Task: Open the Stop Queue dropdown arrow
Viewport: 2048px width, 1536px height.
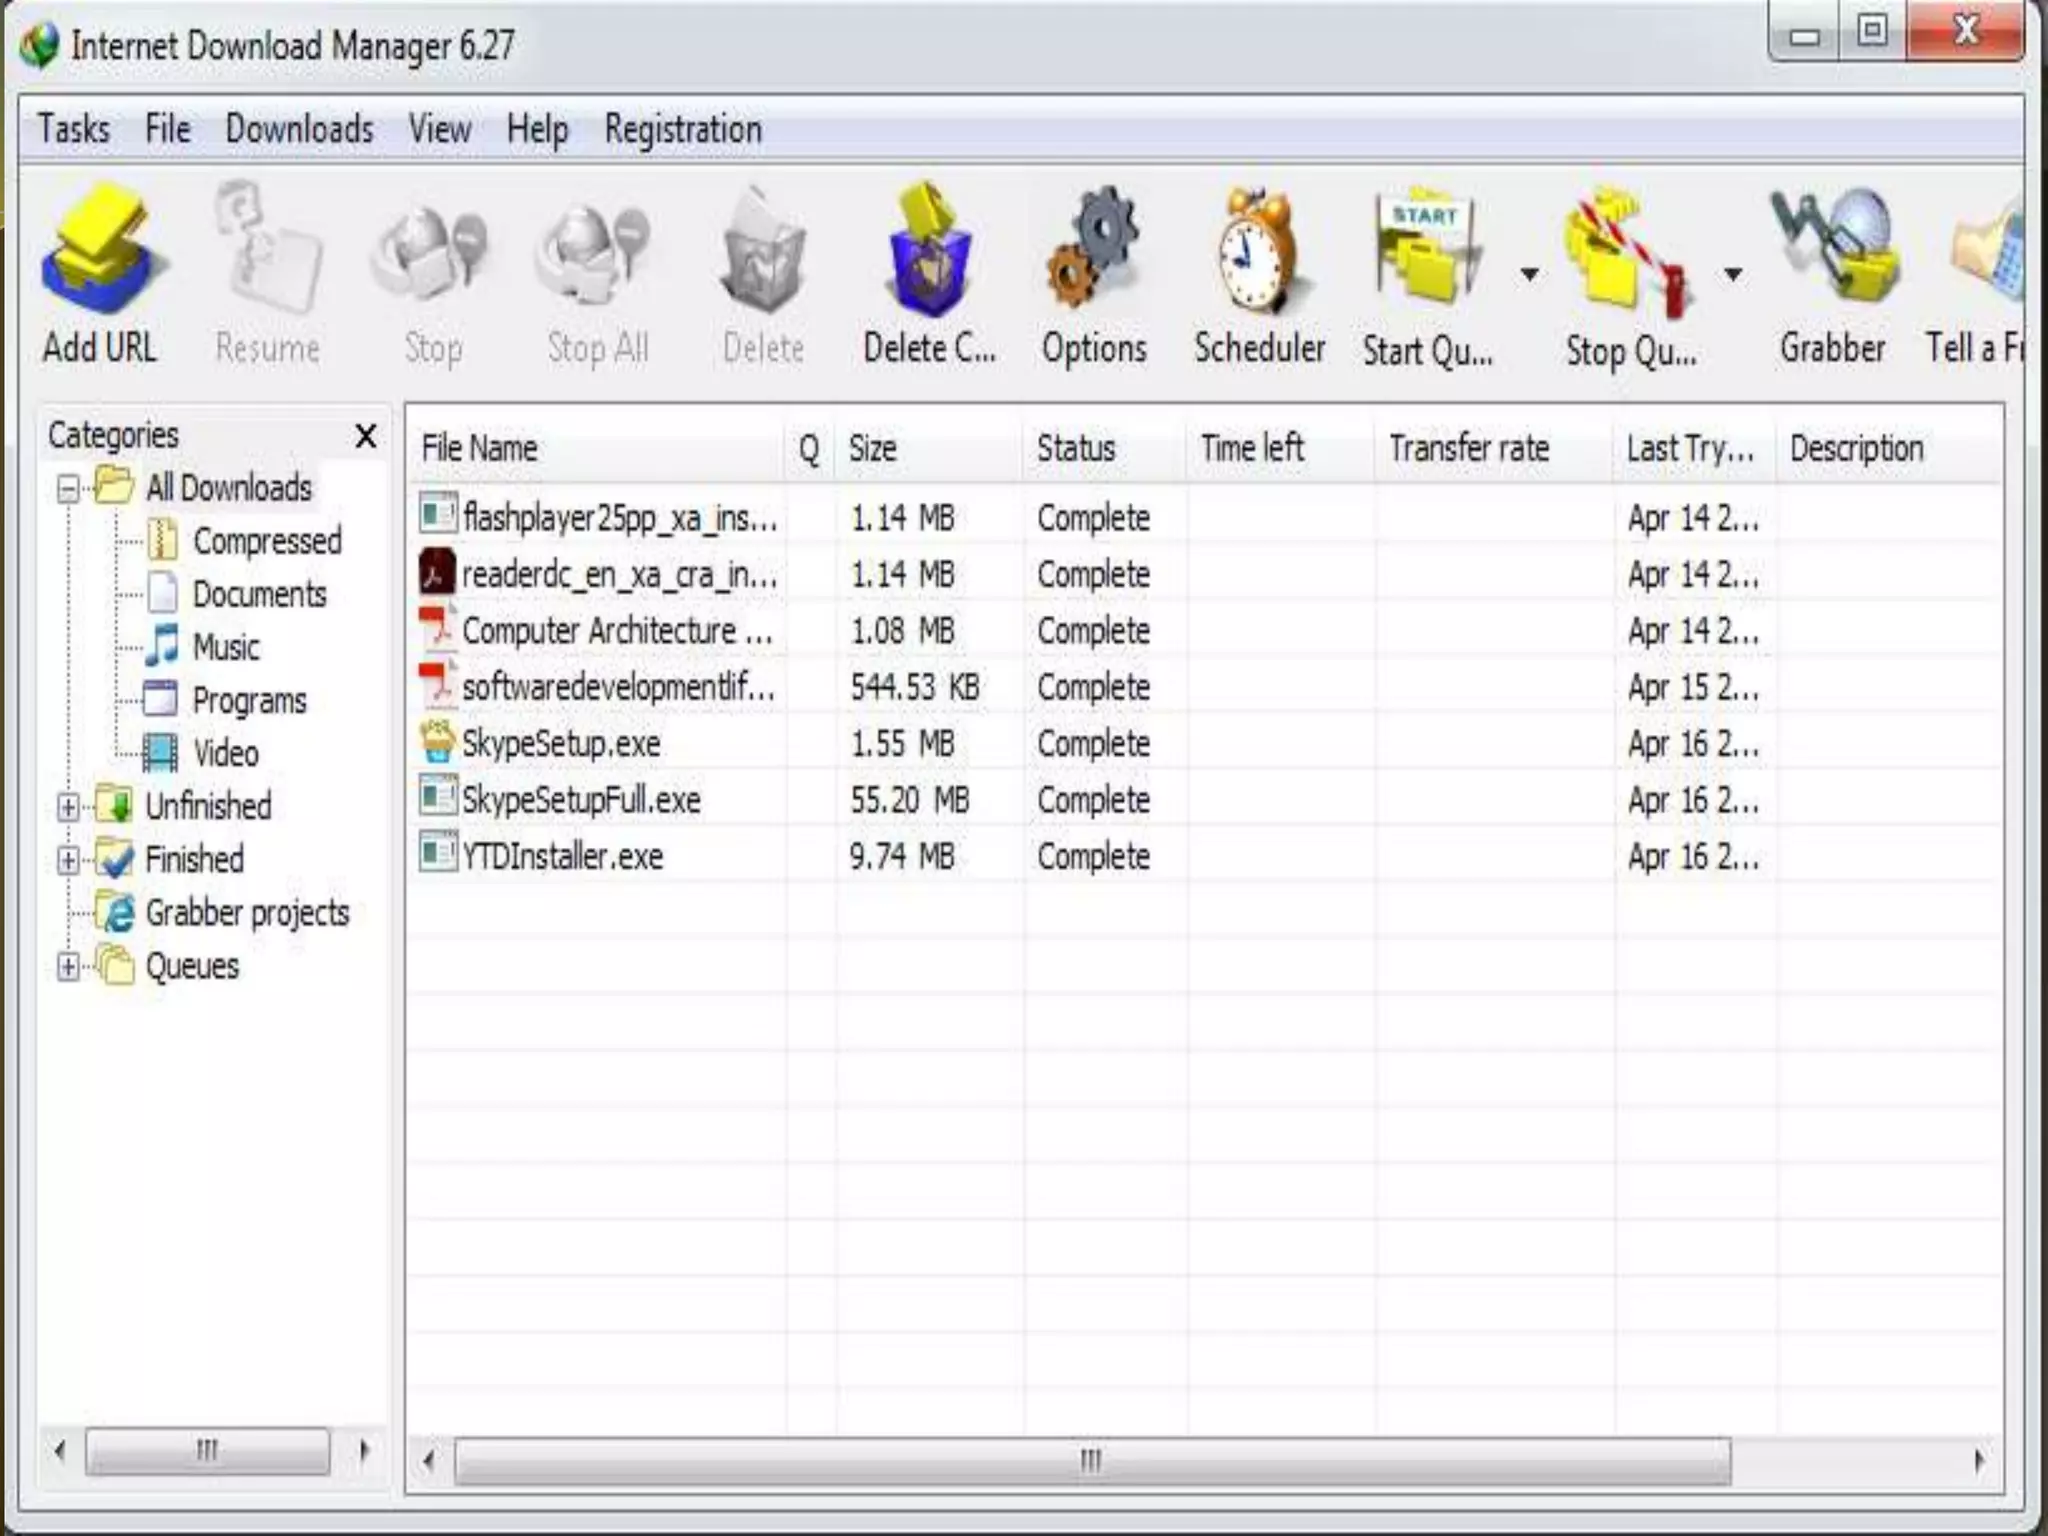Action: (1733, 273)
